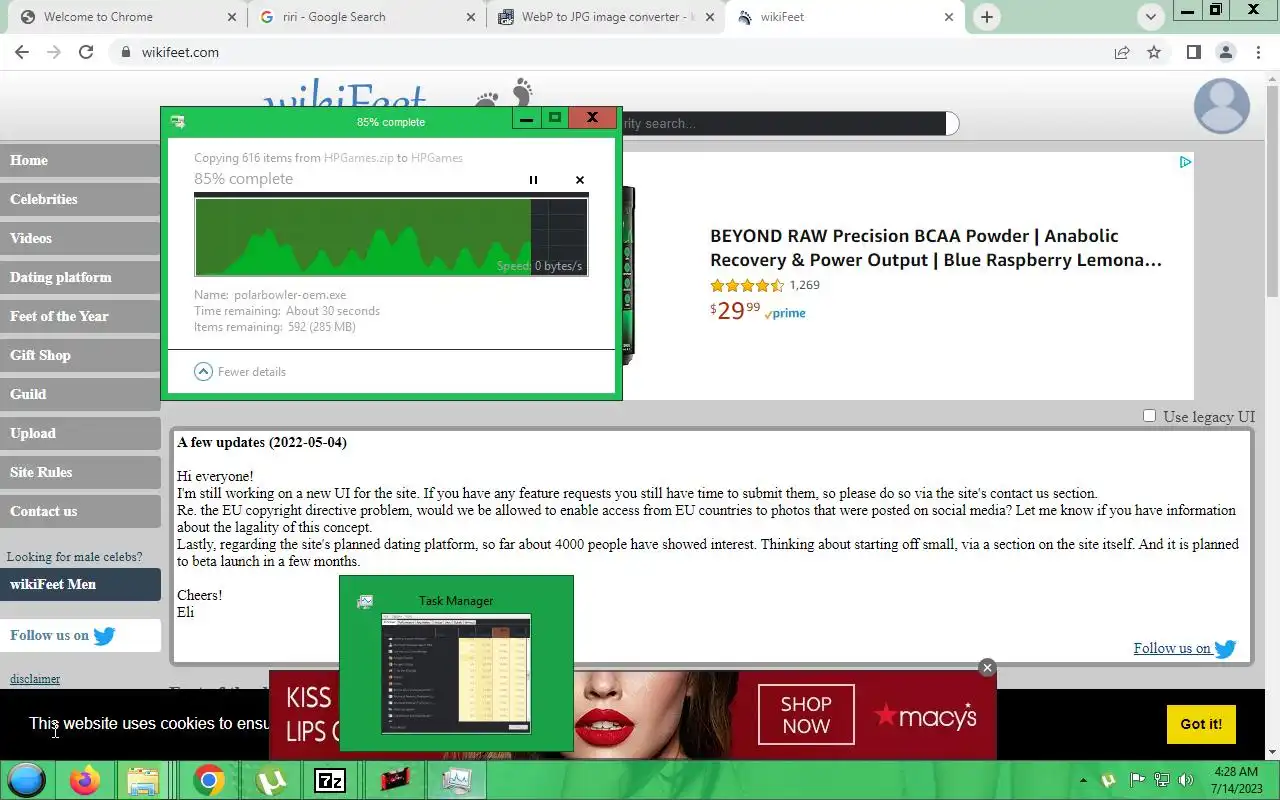Open the Celebrities section
1280x800 pixels.
pyautogui.click(x=80, y=199)
